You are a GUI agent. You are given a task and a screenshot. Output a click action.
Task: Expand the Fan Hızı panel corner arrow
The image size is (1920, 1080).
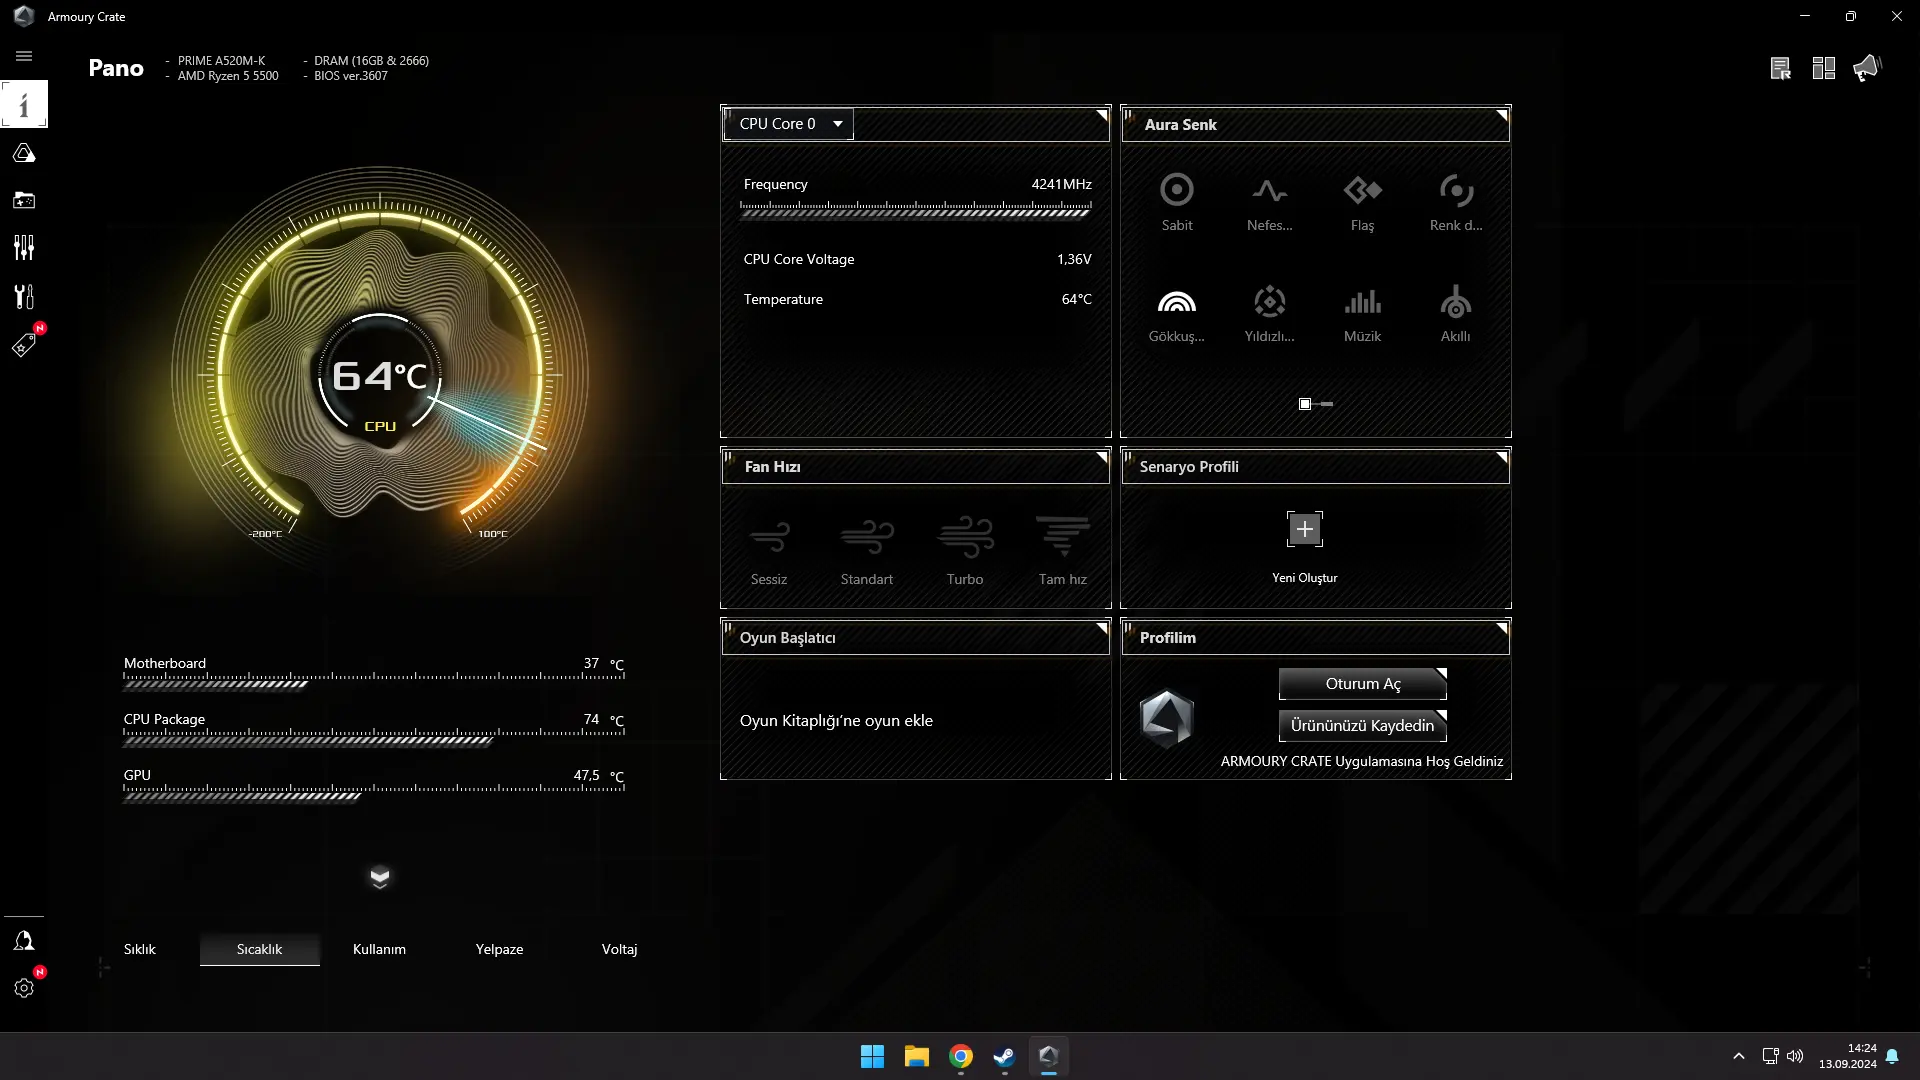1102,457
